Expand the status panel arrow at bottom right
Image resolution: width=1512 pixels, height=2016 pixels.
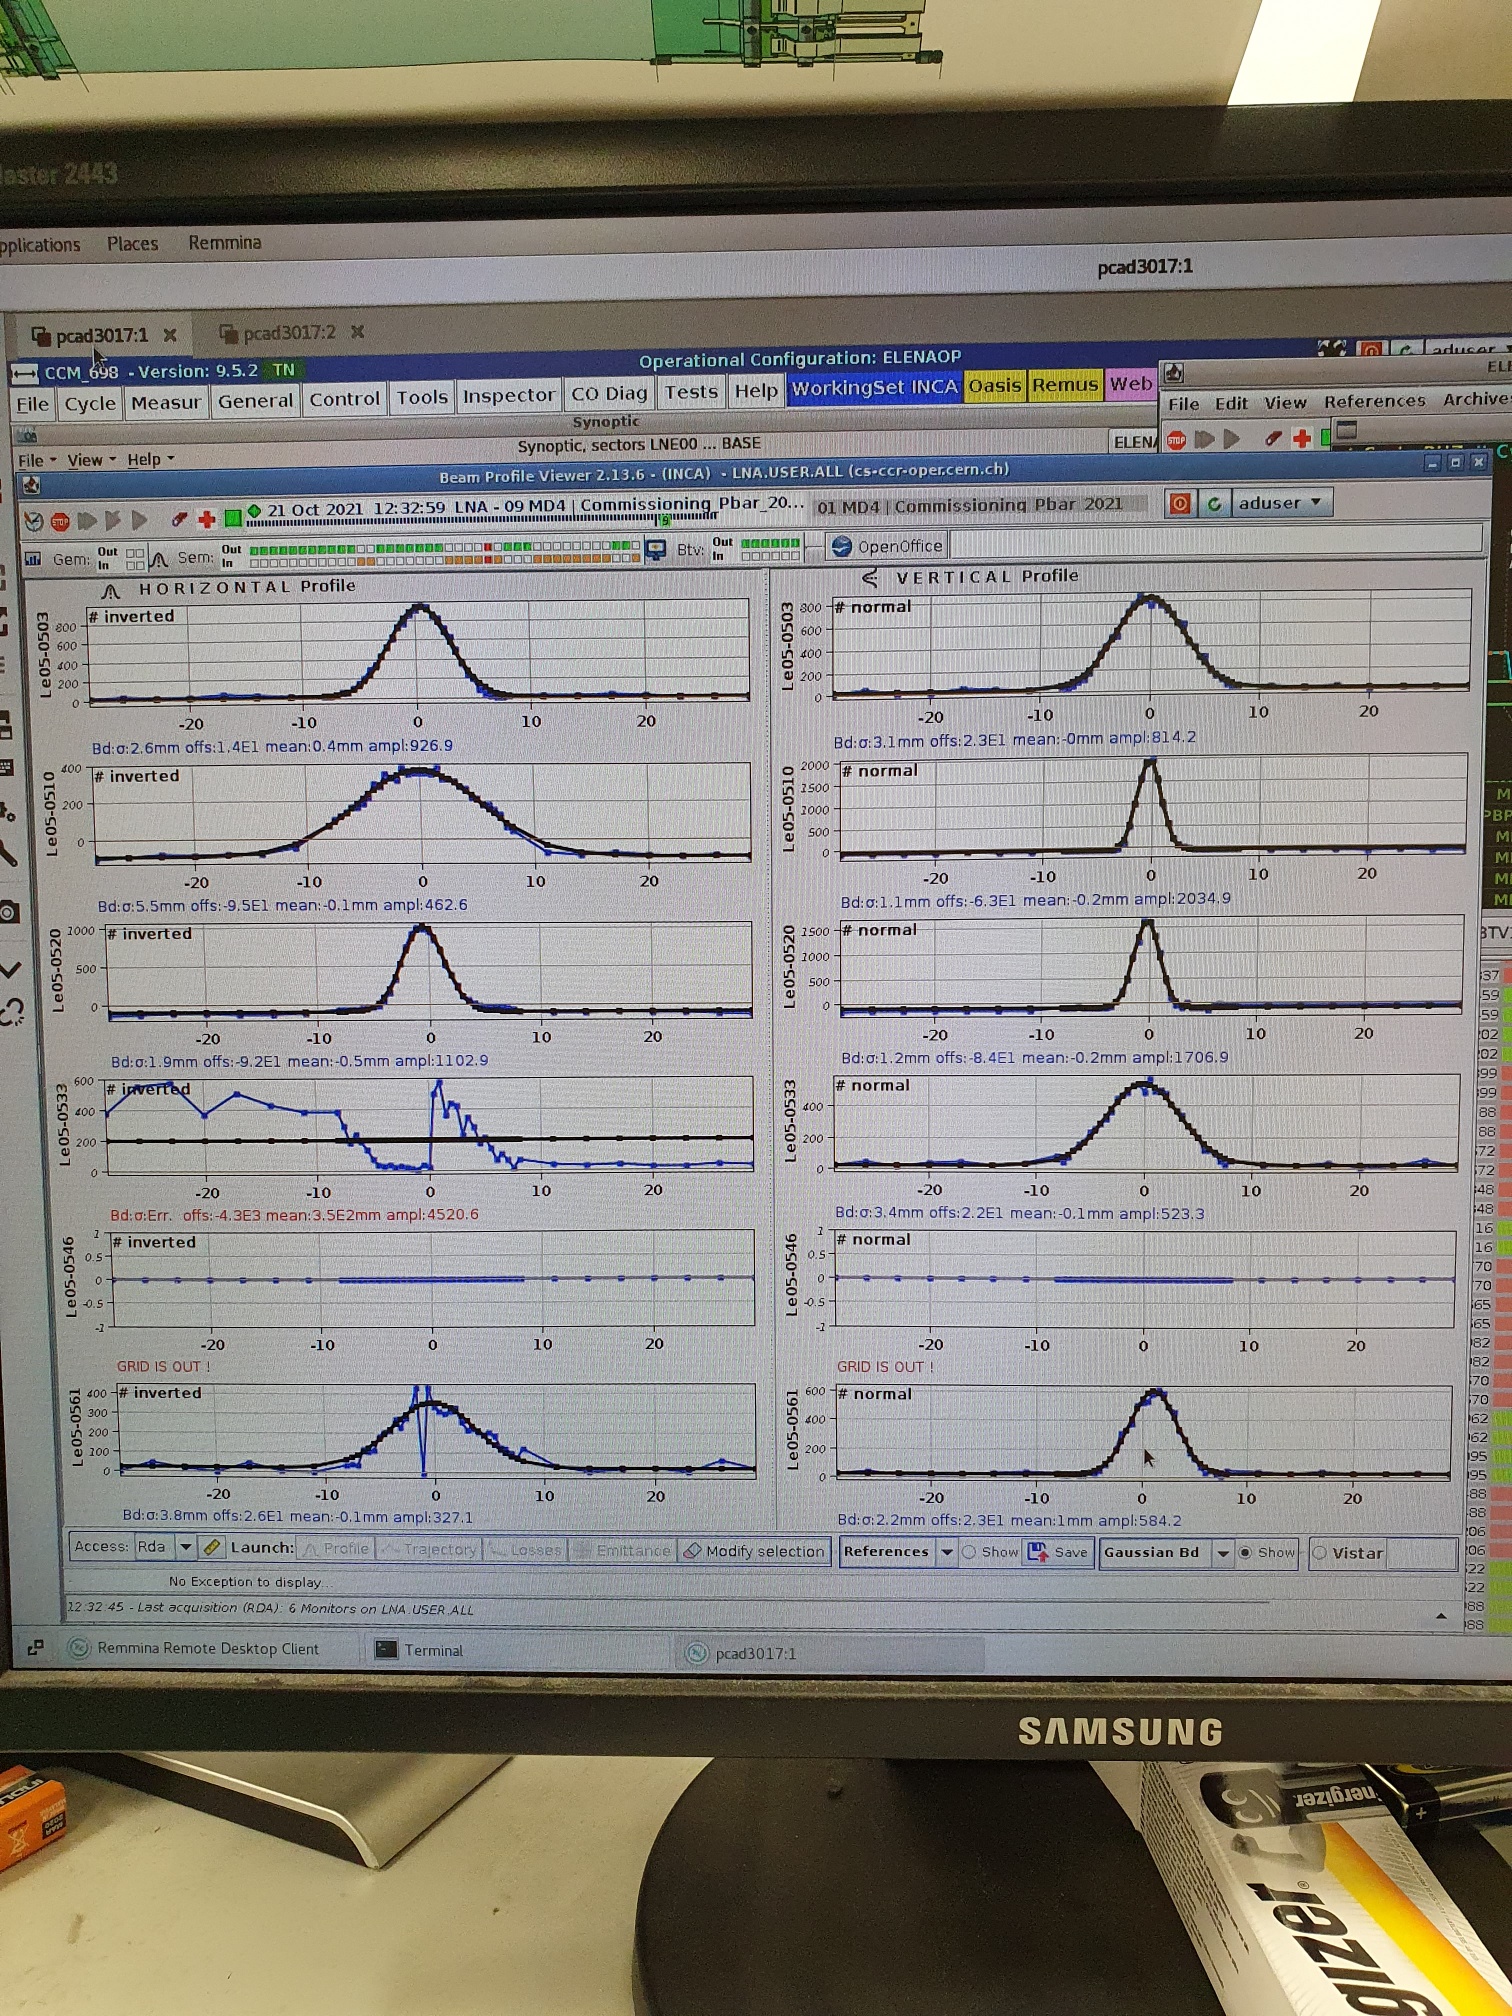pyautogui.click(x=1441, y=1616)
